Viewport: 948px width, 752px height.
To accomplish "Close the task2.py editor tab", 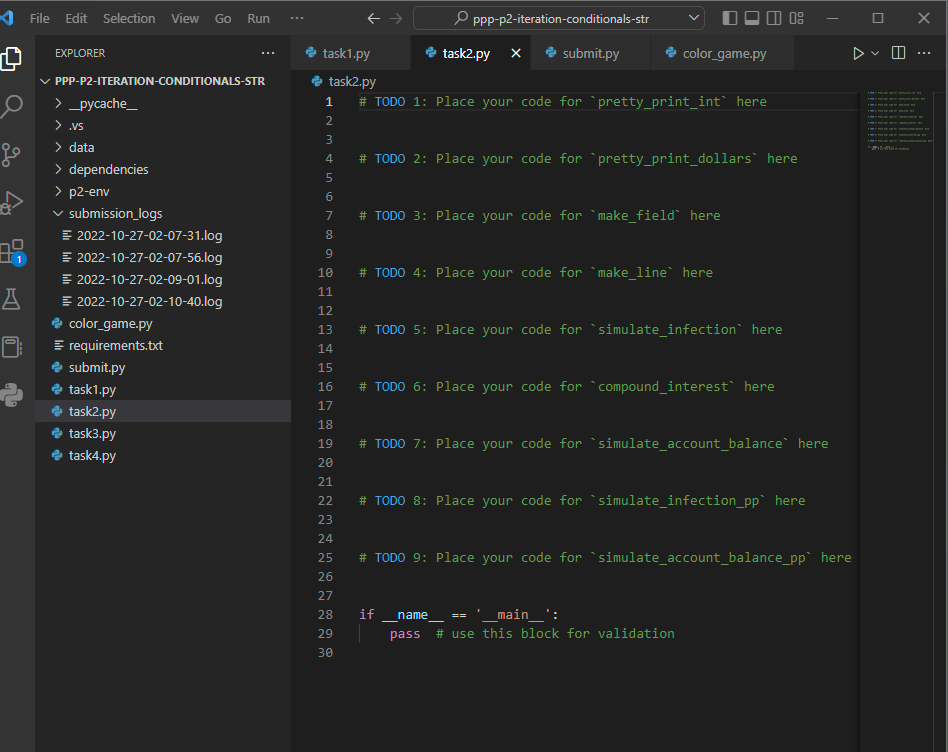I will tap(516, 54).
